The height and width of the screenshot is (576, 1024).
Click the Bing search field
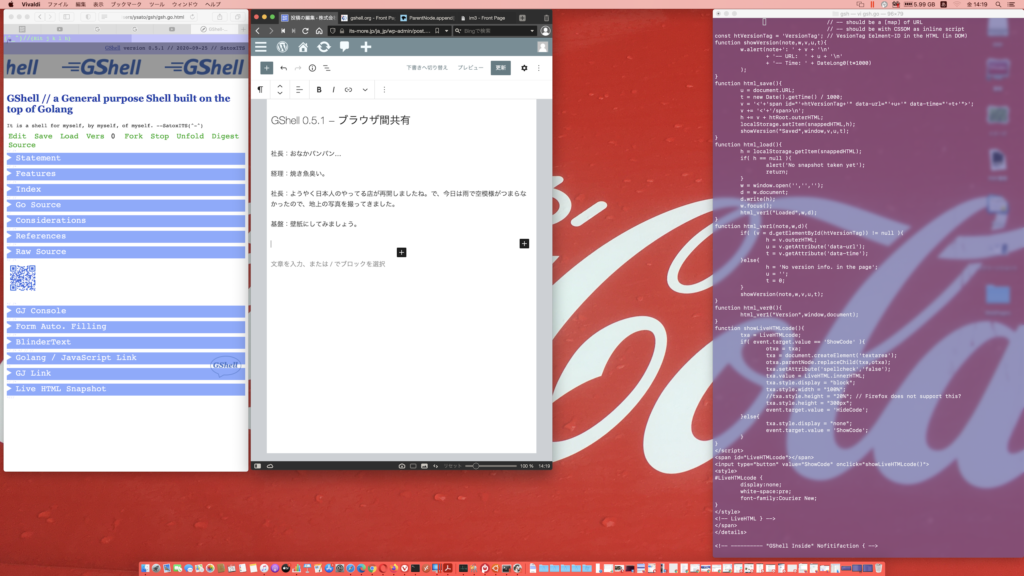coord(490,31)
